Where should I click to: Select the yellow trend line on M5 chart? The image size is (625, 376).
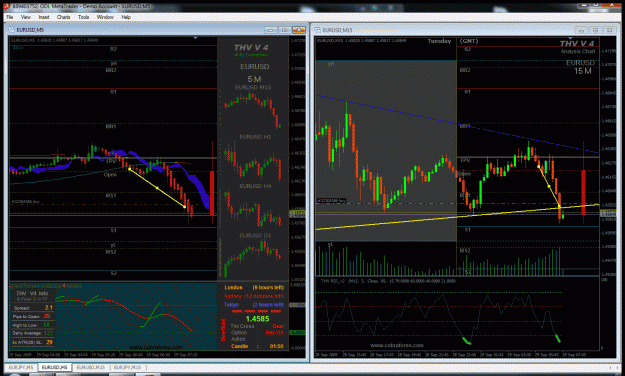coord(157,188)
